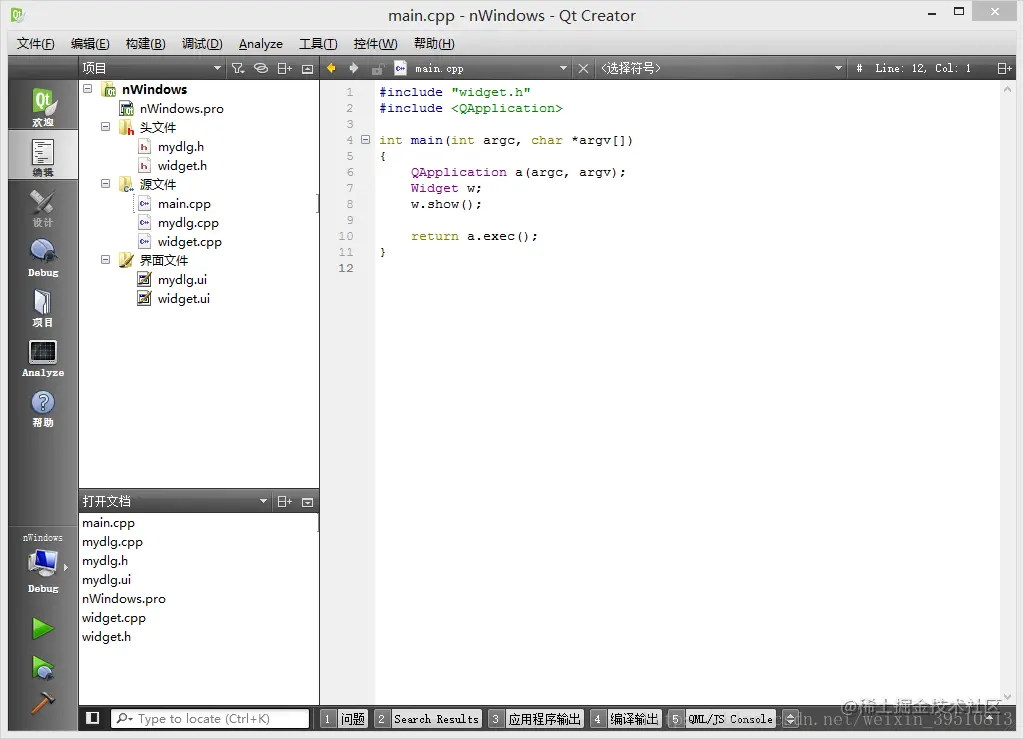
Task: Open the 打开文档 pane dropdown
Action: [x=174, y=502]
